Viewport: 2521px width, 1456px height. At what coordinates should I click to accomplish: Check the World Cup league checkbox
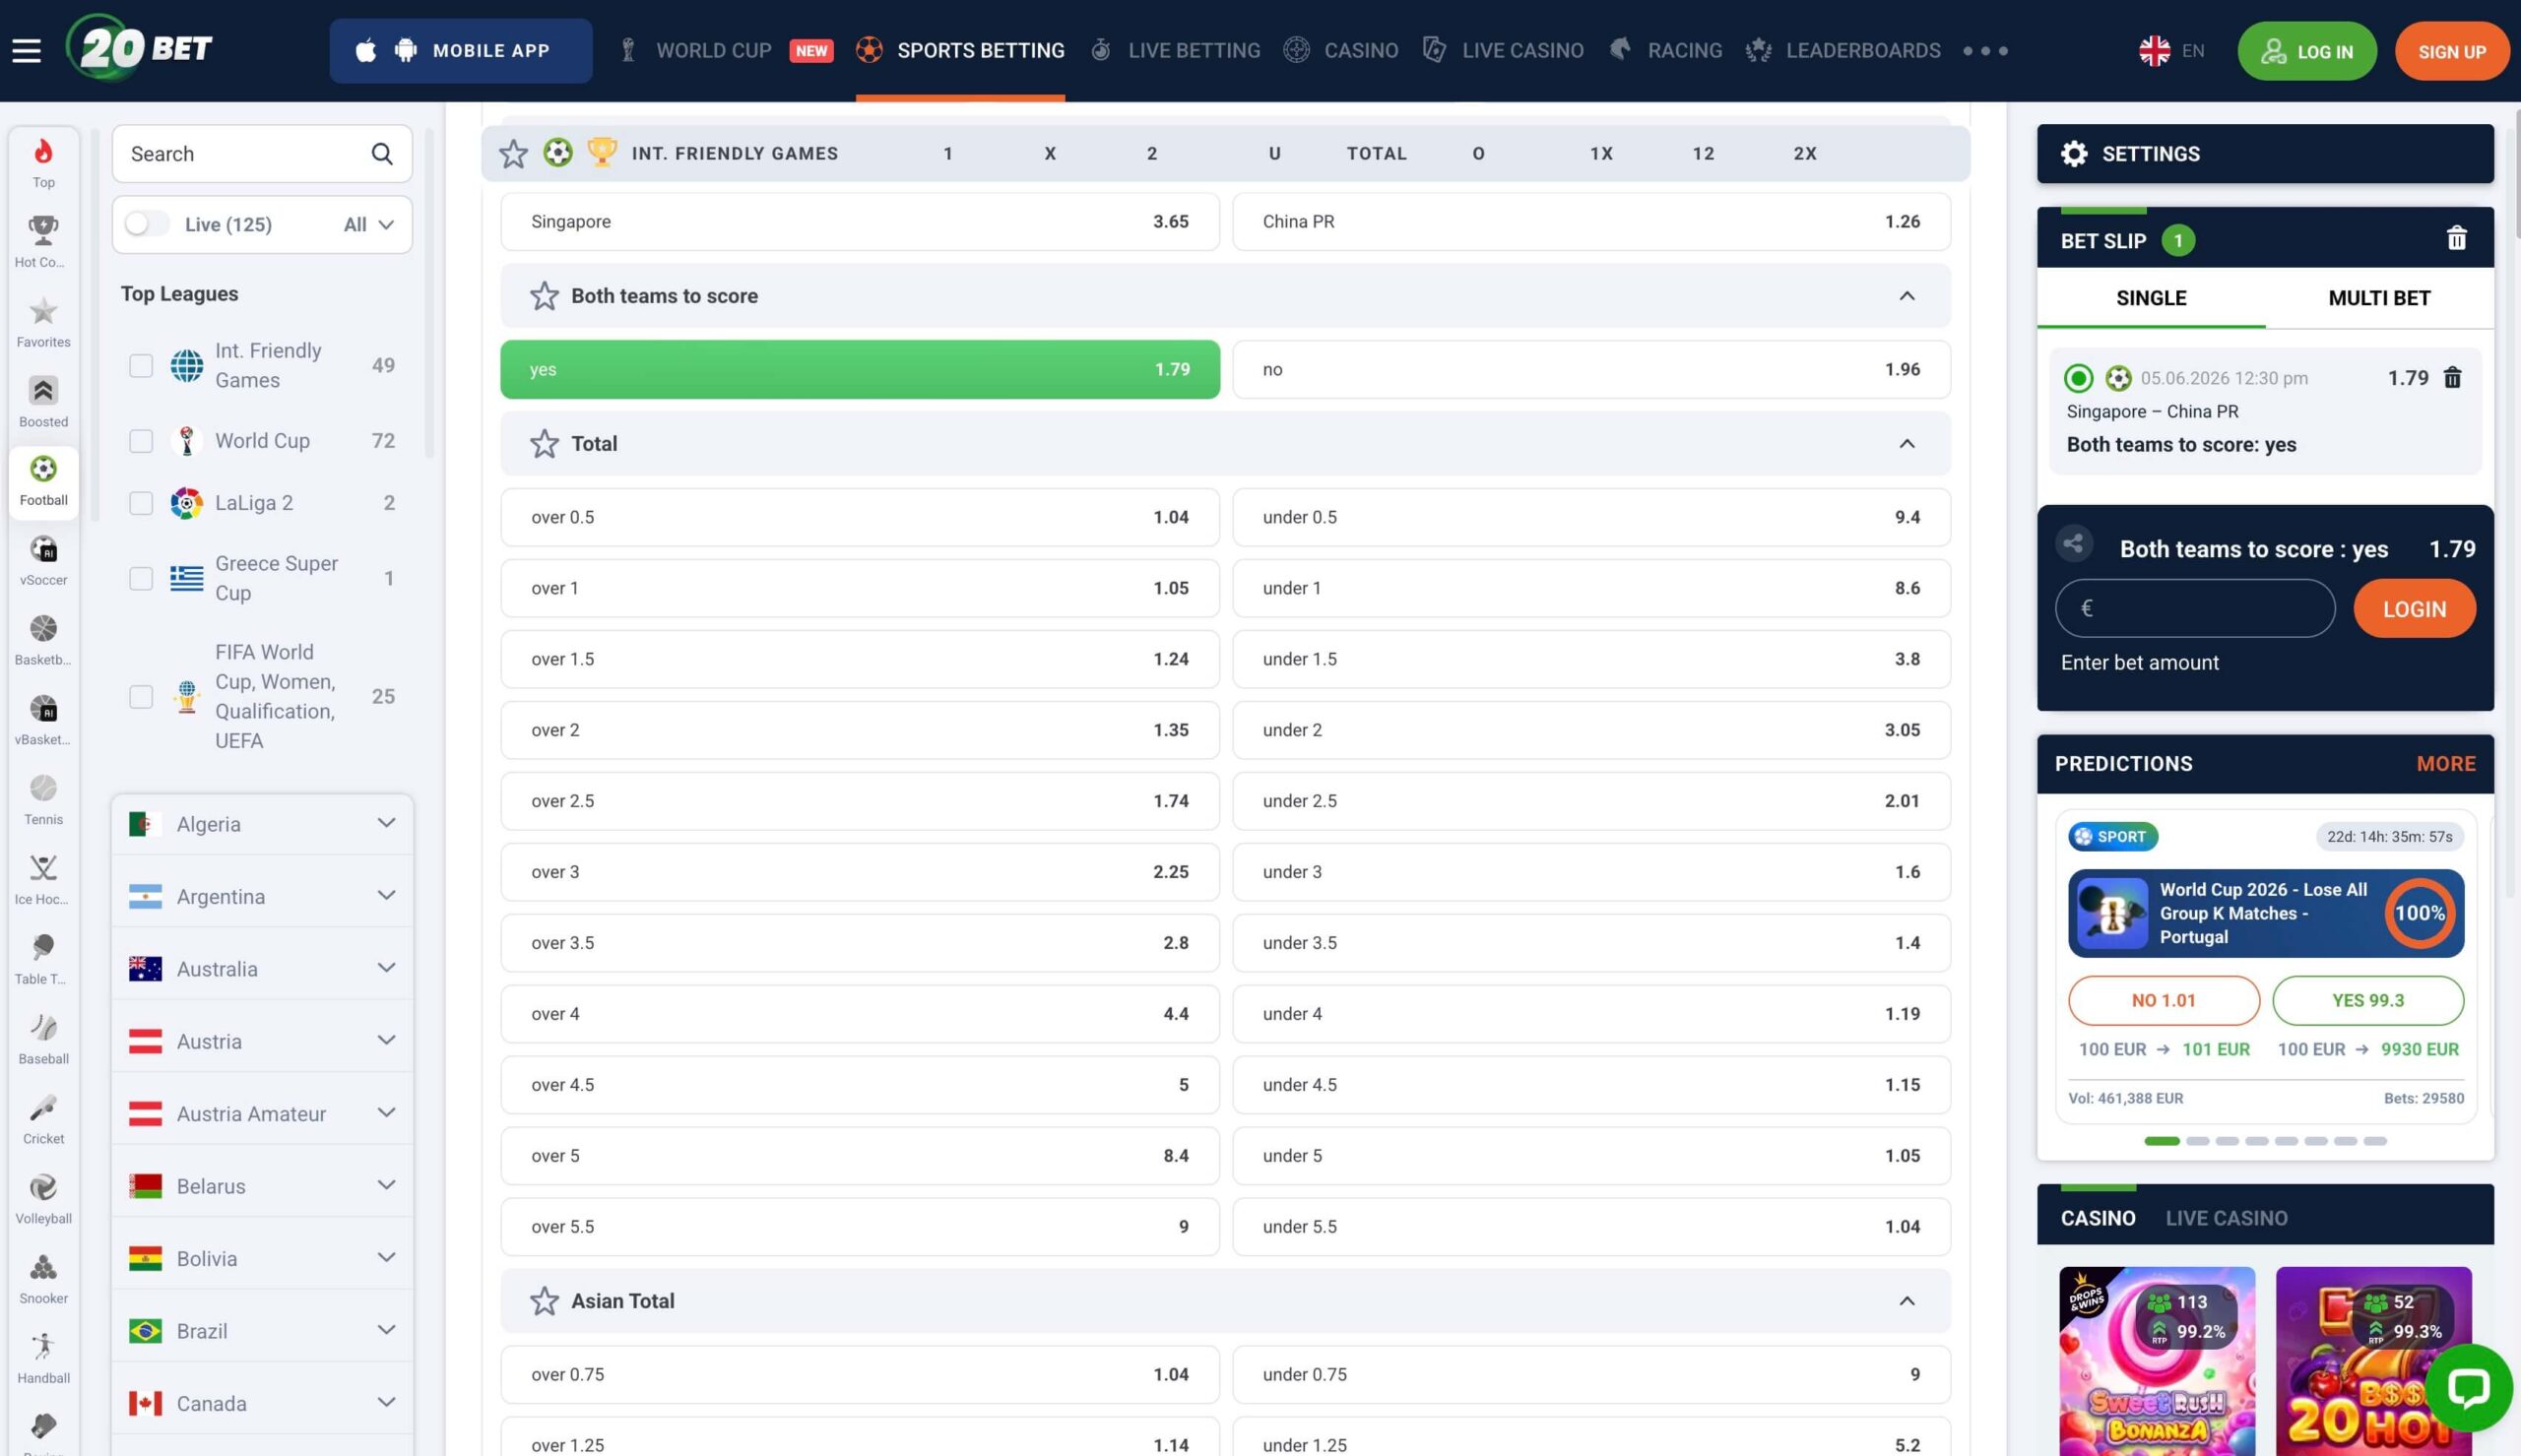point(141,441)
